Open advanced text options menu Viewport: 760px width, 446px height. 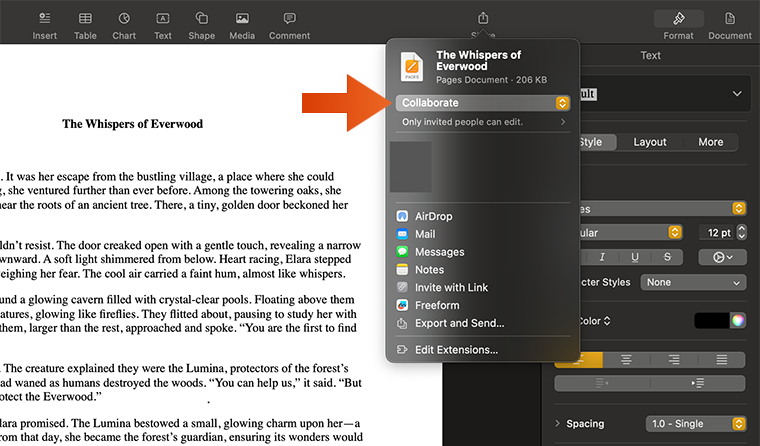coord(722,257)
